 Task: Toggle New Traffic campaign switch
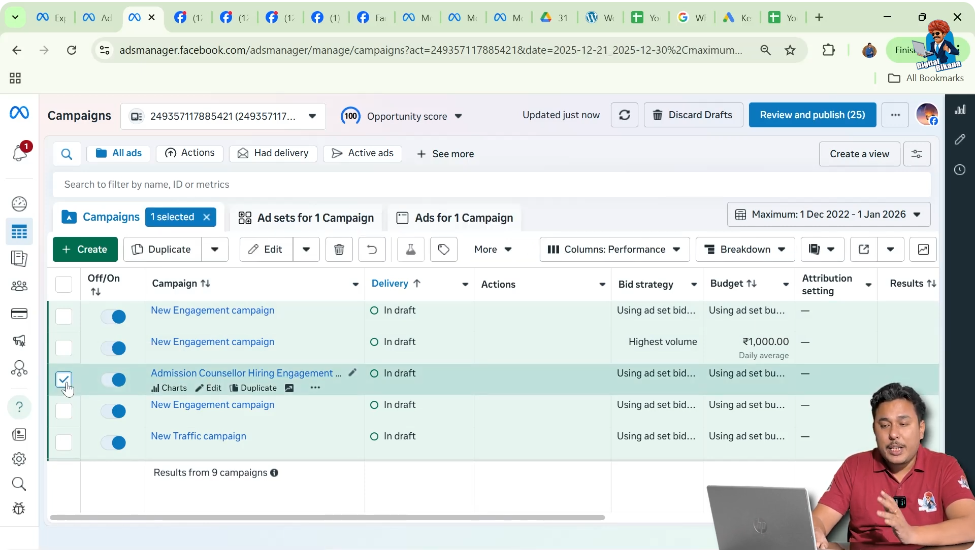coord(114,442)
